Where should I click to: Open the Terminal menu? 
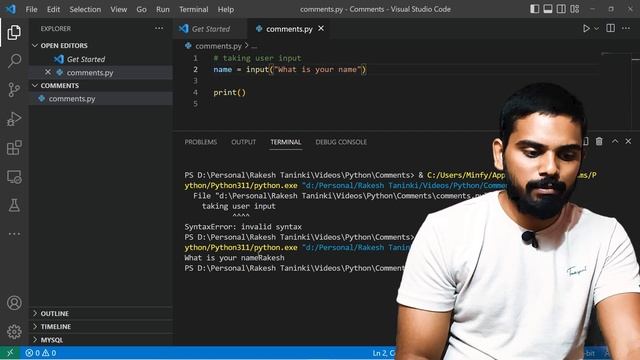[x=193, y=9]
